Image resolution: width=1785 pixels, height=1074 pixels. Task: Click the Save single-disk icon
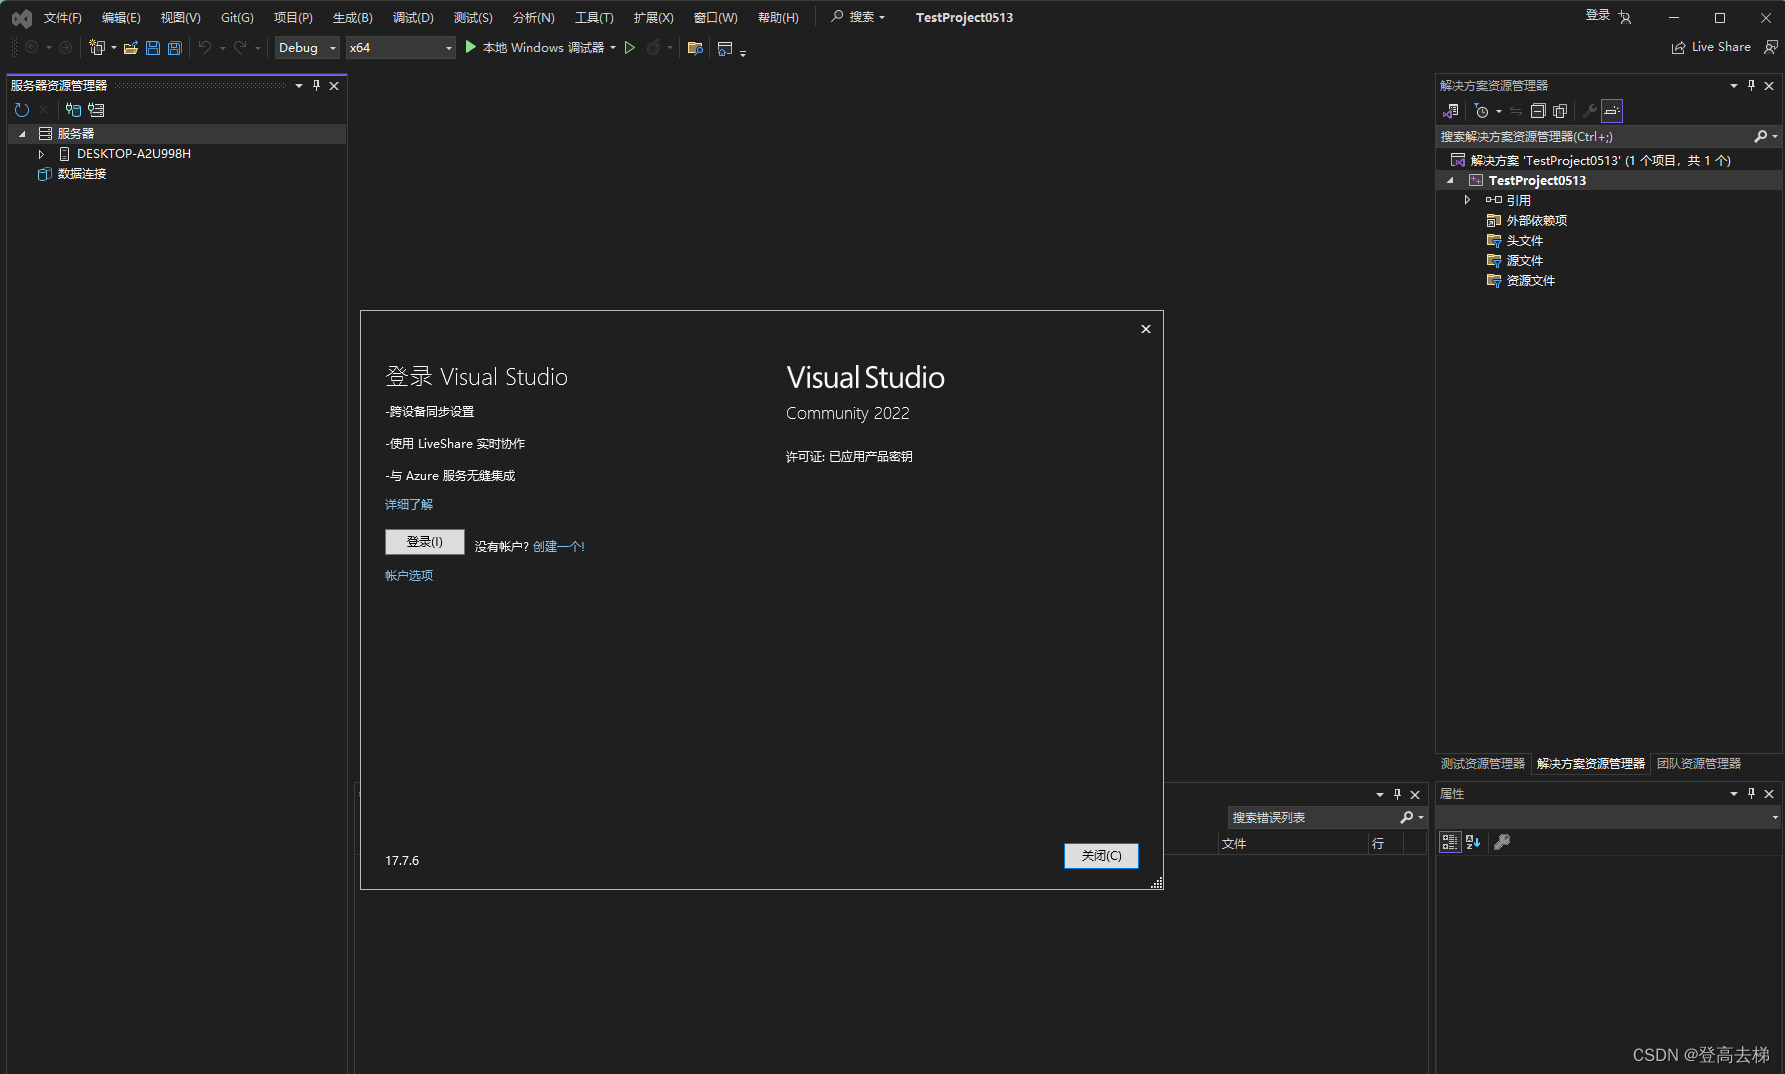[153, 47]
